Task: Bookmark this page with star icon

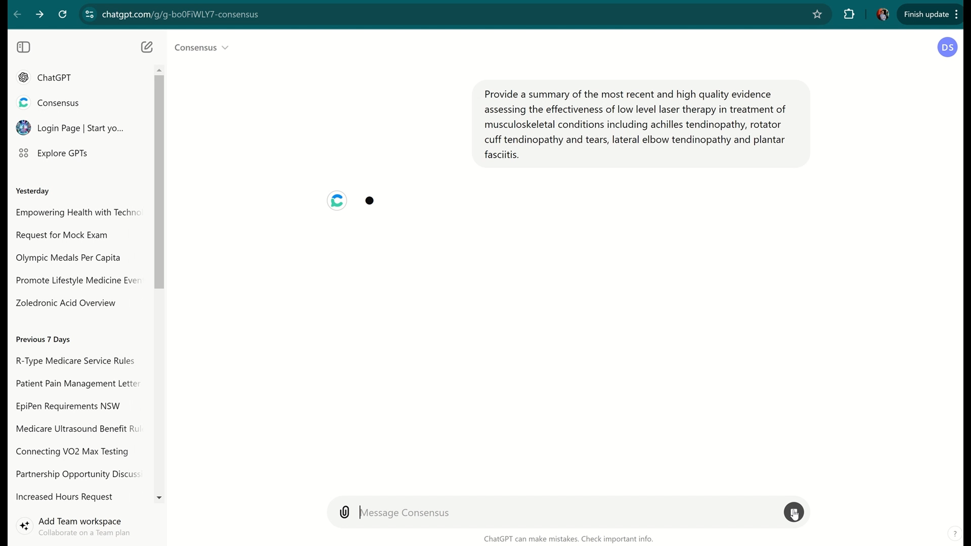Action: (817, 14)
